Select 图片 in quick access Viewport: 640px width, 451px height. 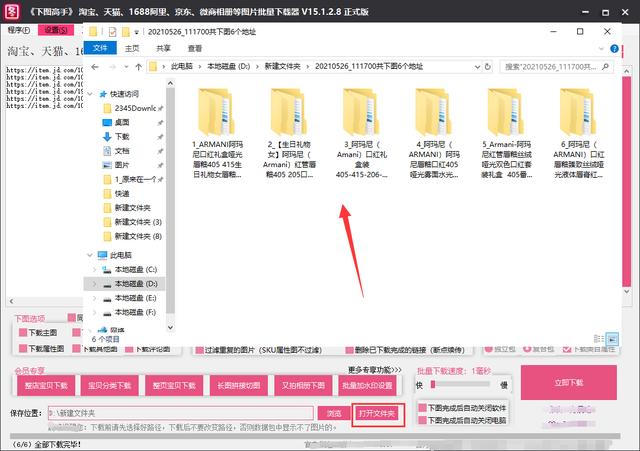click(122, 165)
